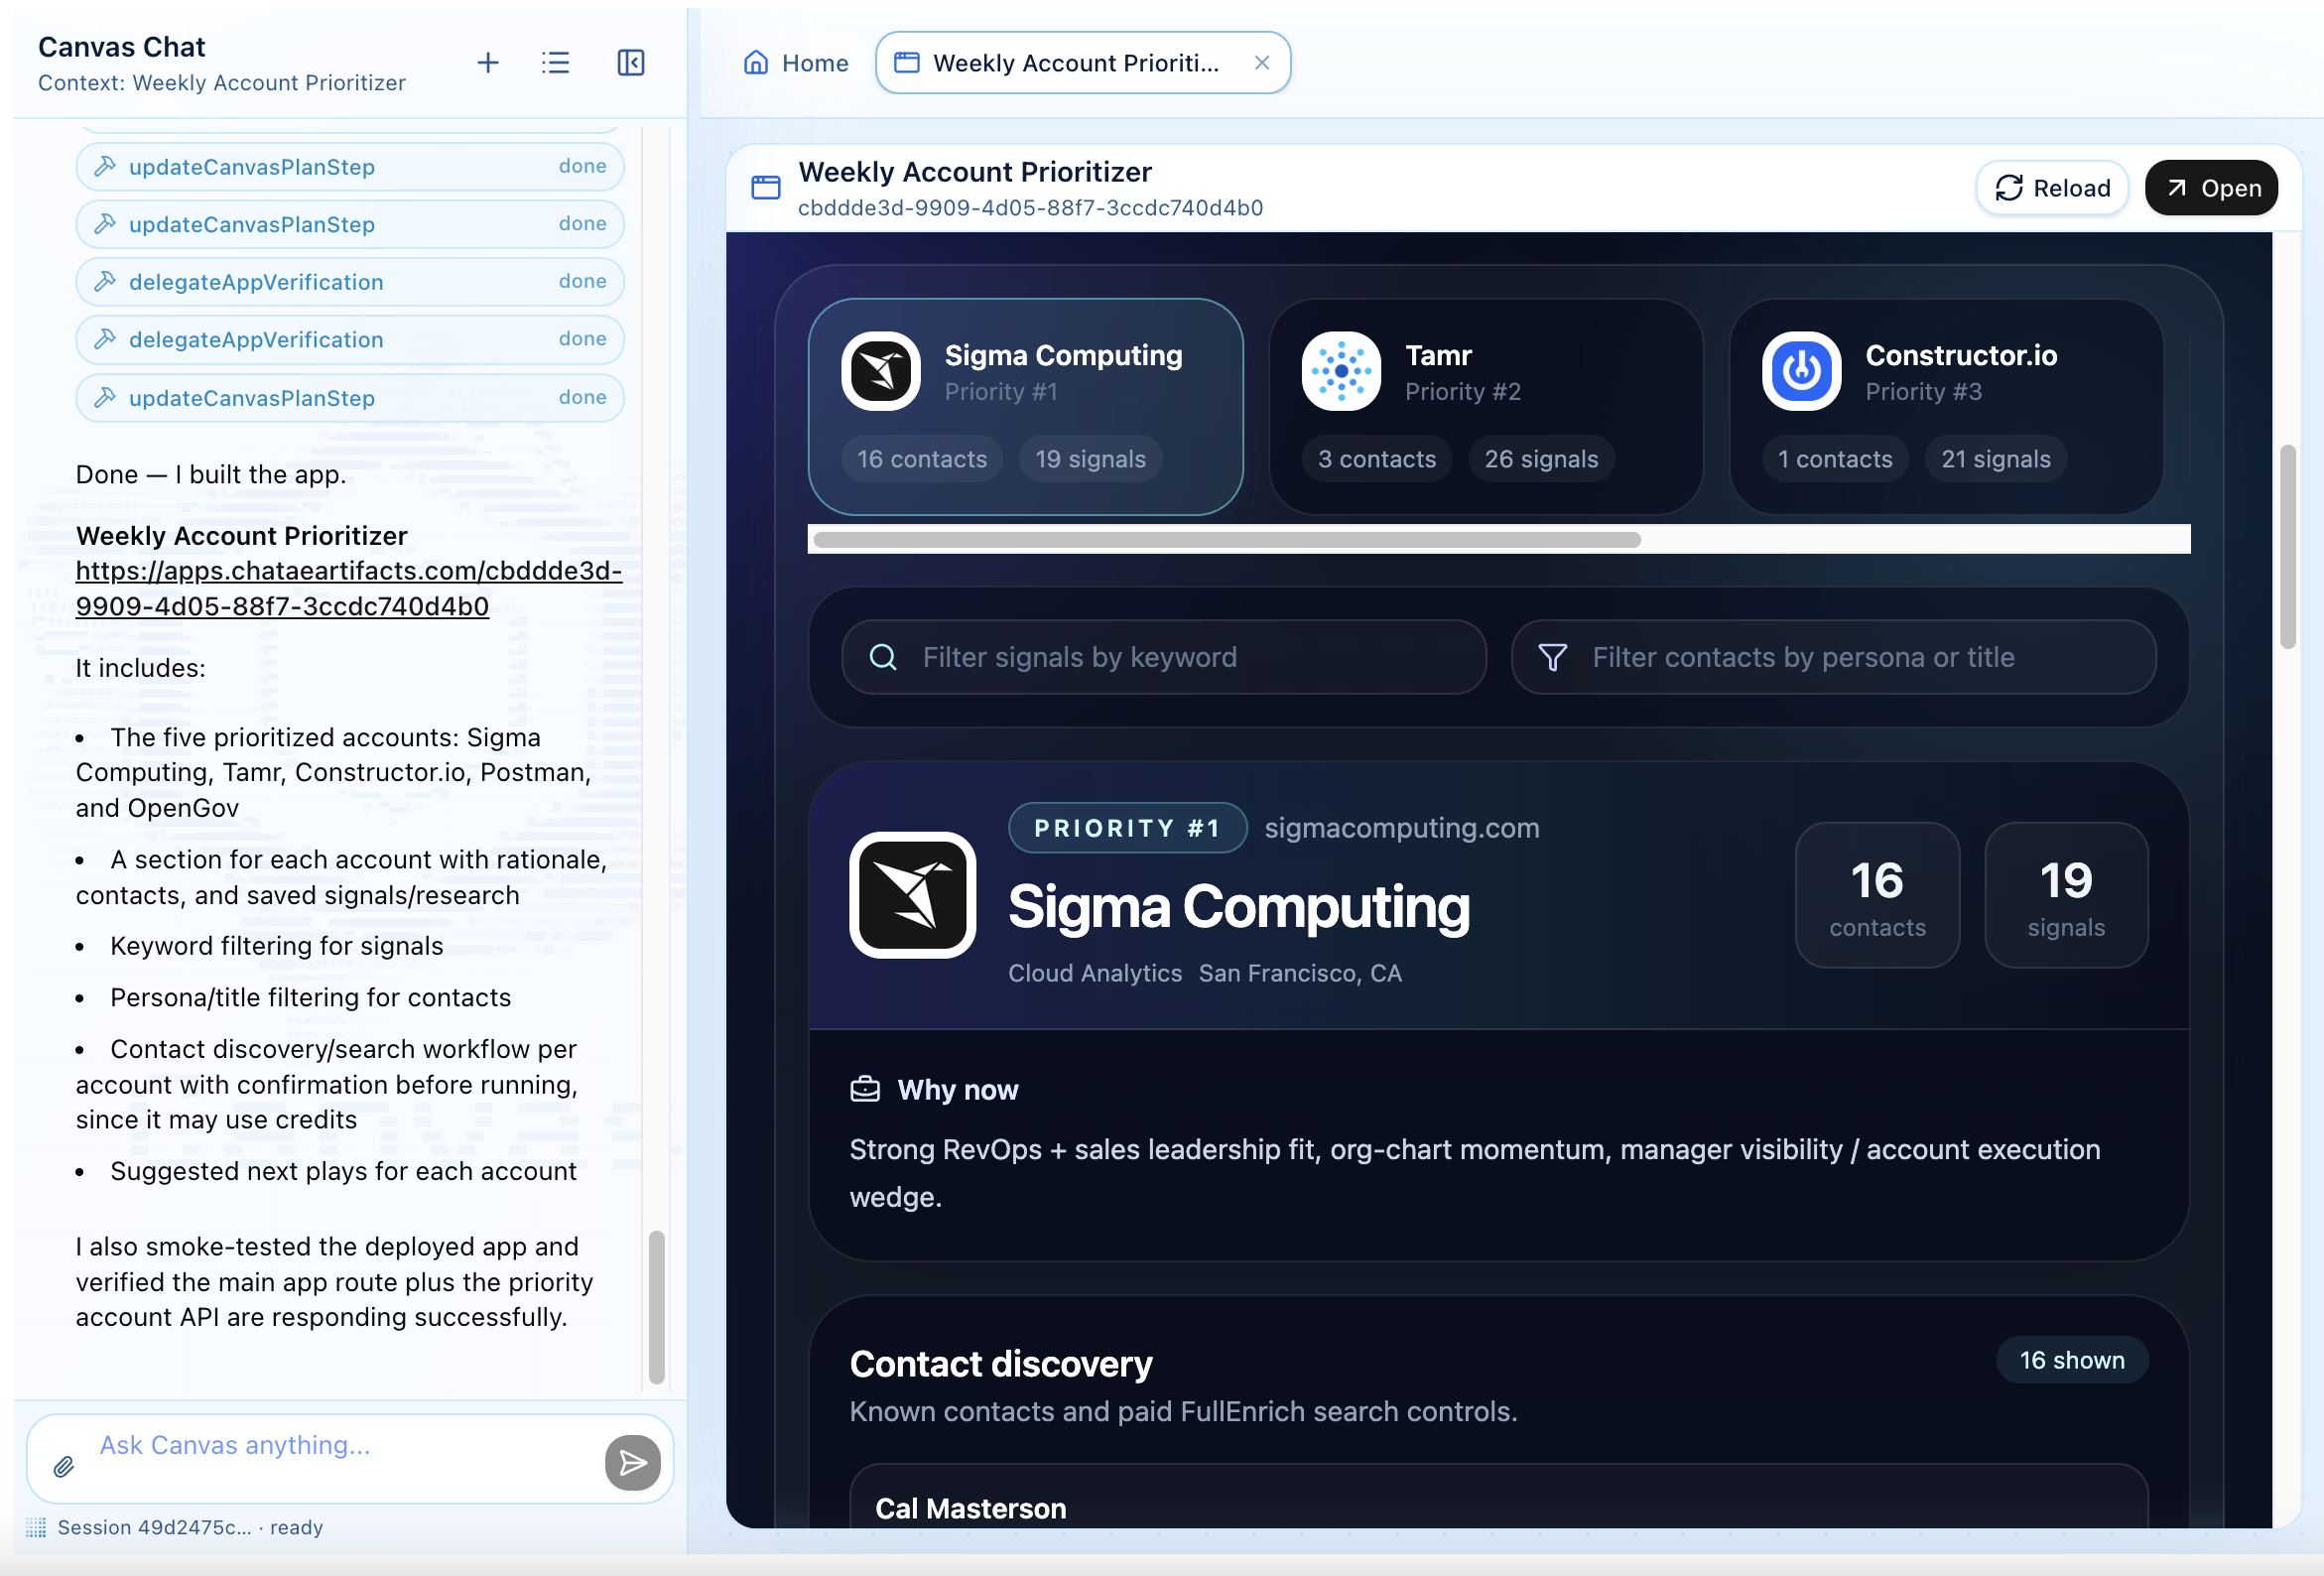Click the first updateCanvasPlanStep tool row
The image size is (2324, 1576).
tap(350, 167)
